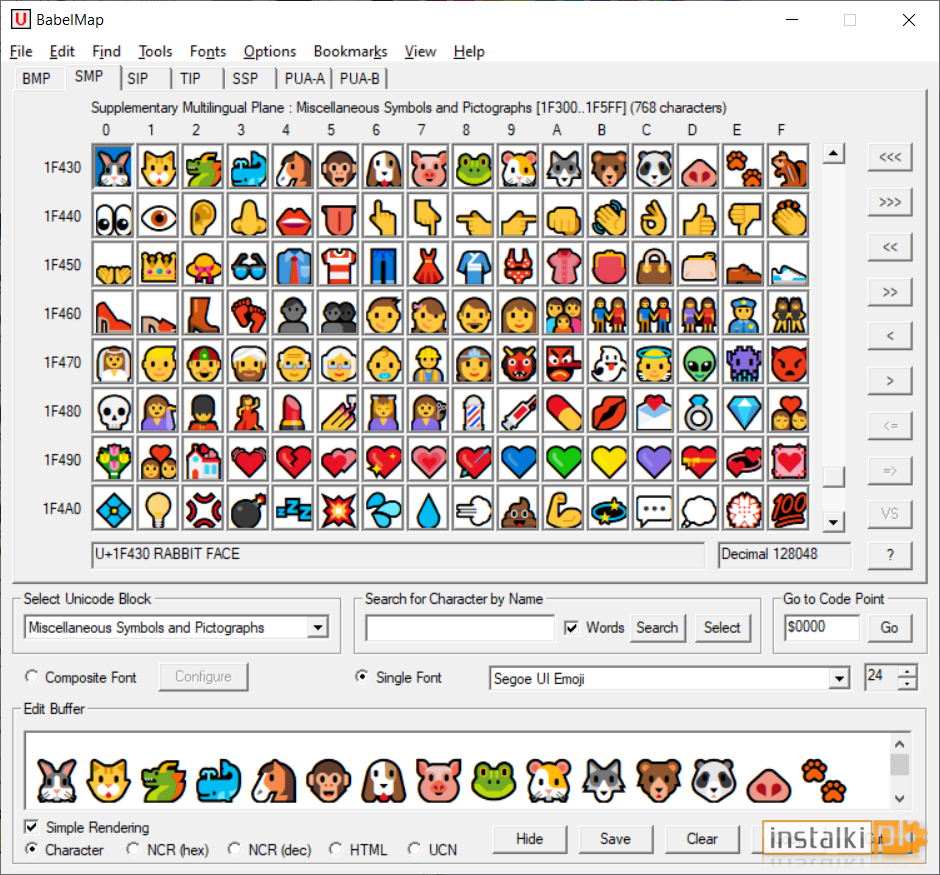Pick the panda face character in grid
The image size is (940, 875).
click(x=654, y=167)
